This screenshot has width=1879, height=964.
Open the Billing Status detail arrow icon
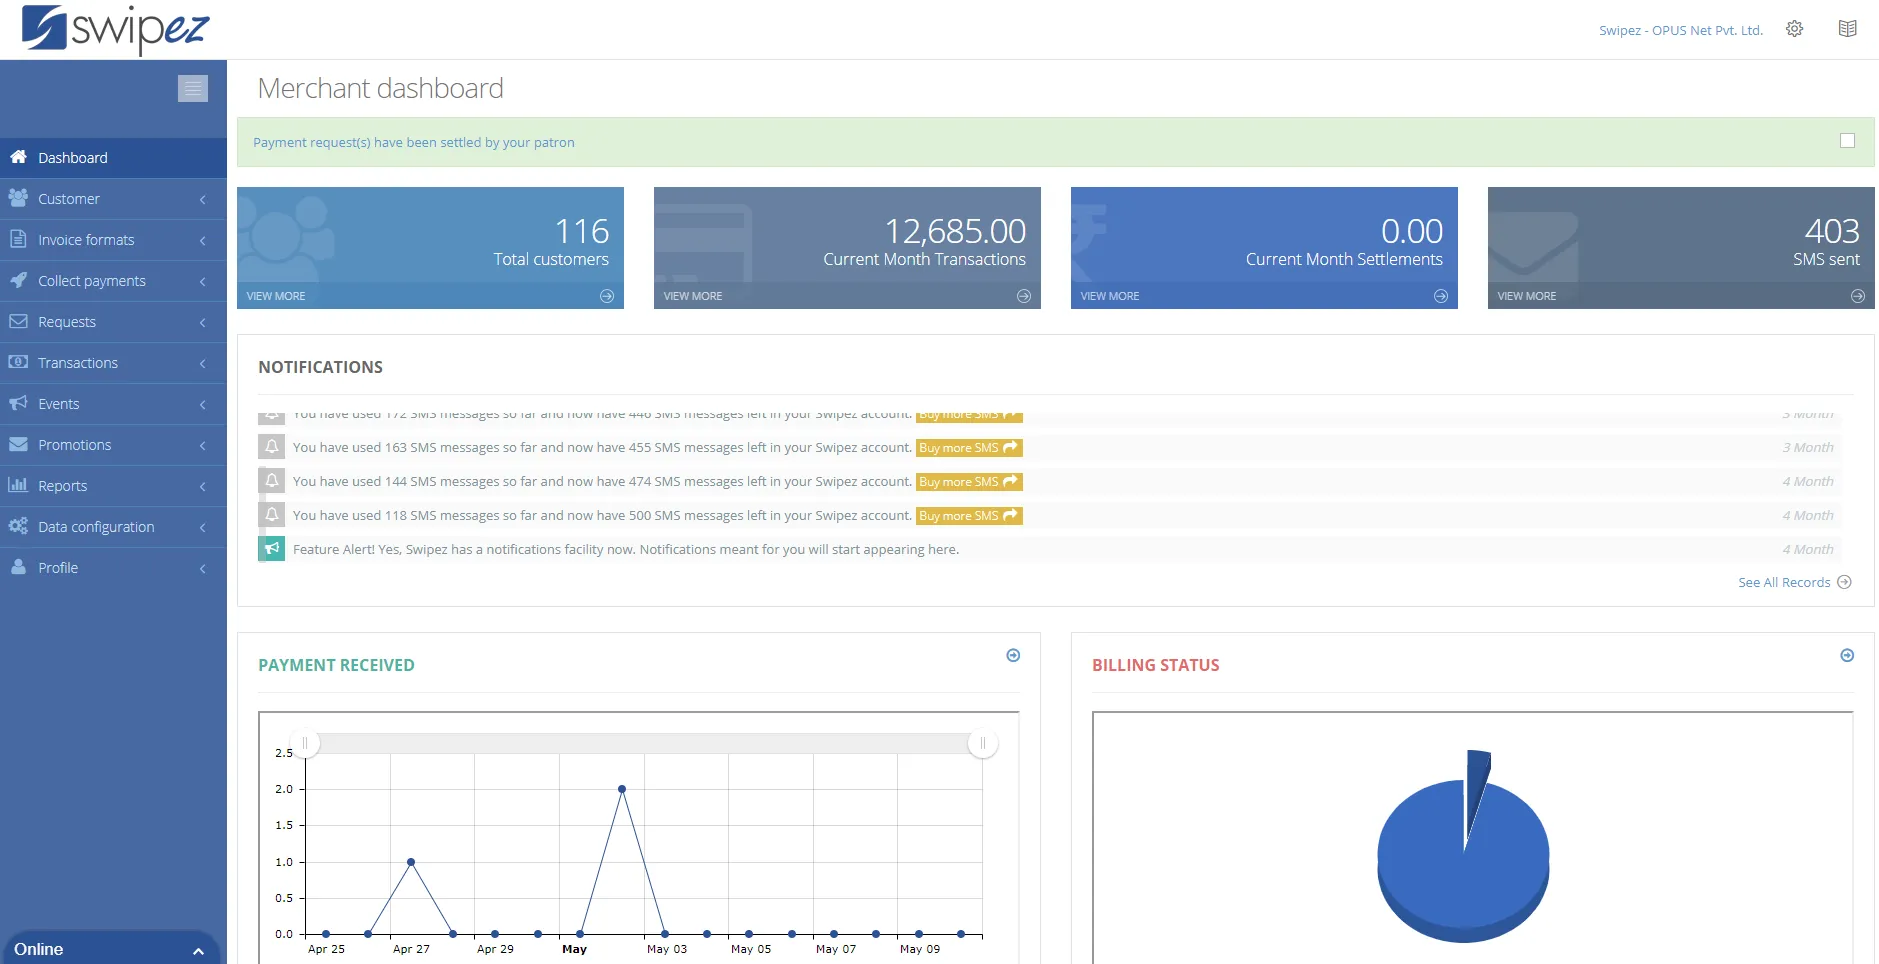[x=1845, y=655]
